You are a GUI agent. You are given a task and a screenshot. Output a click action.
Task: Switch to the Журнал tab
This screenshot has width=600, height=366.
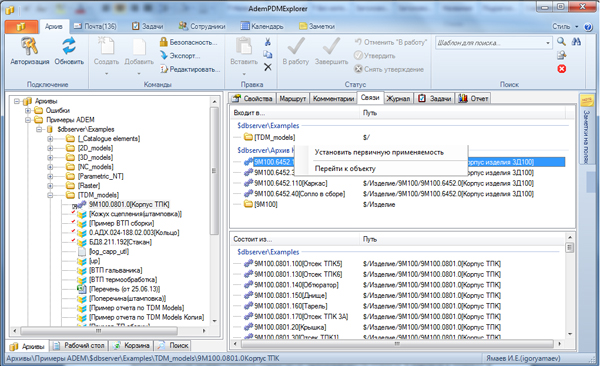coord(398,99)
